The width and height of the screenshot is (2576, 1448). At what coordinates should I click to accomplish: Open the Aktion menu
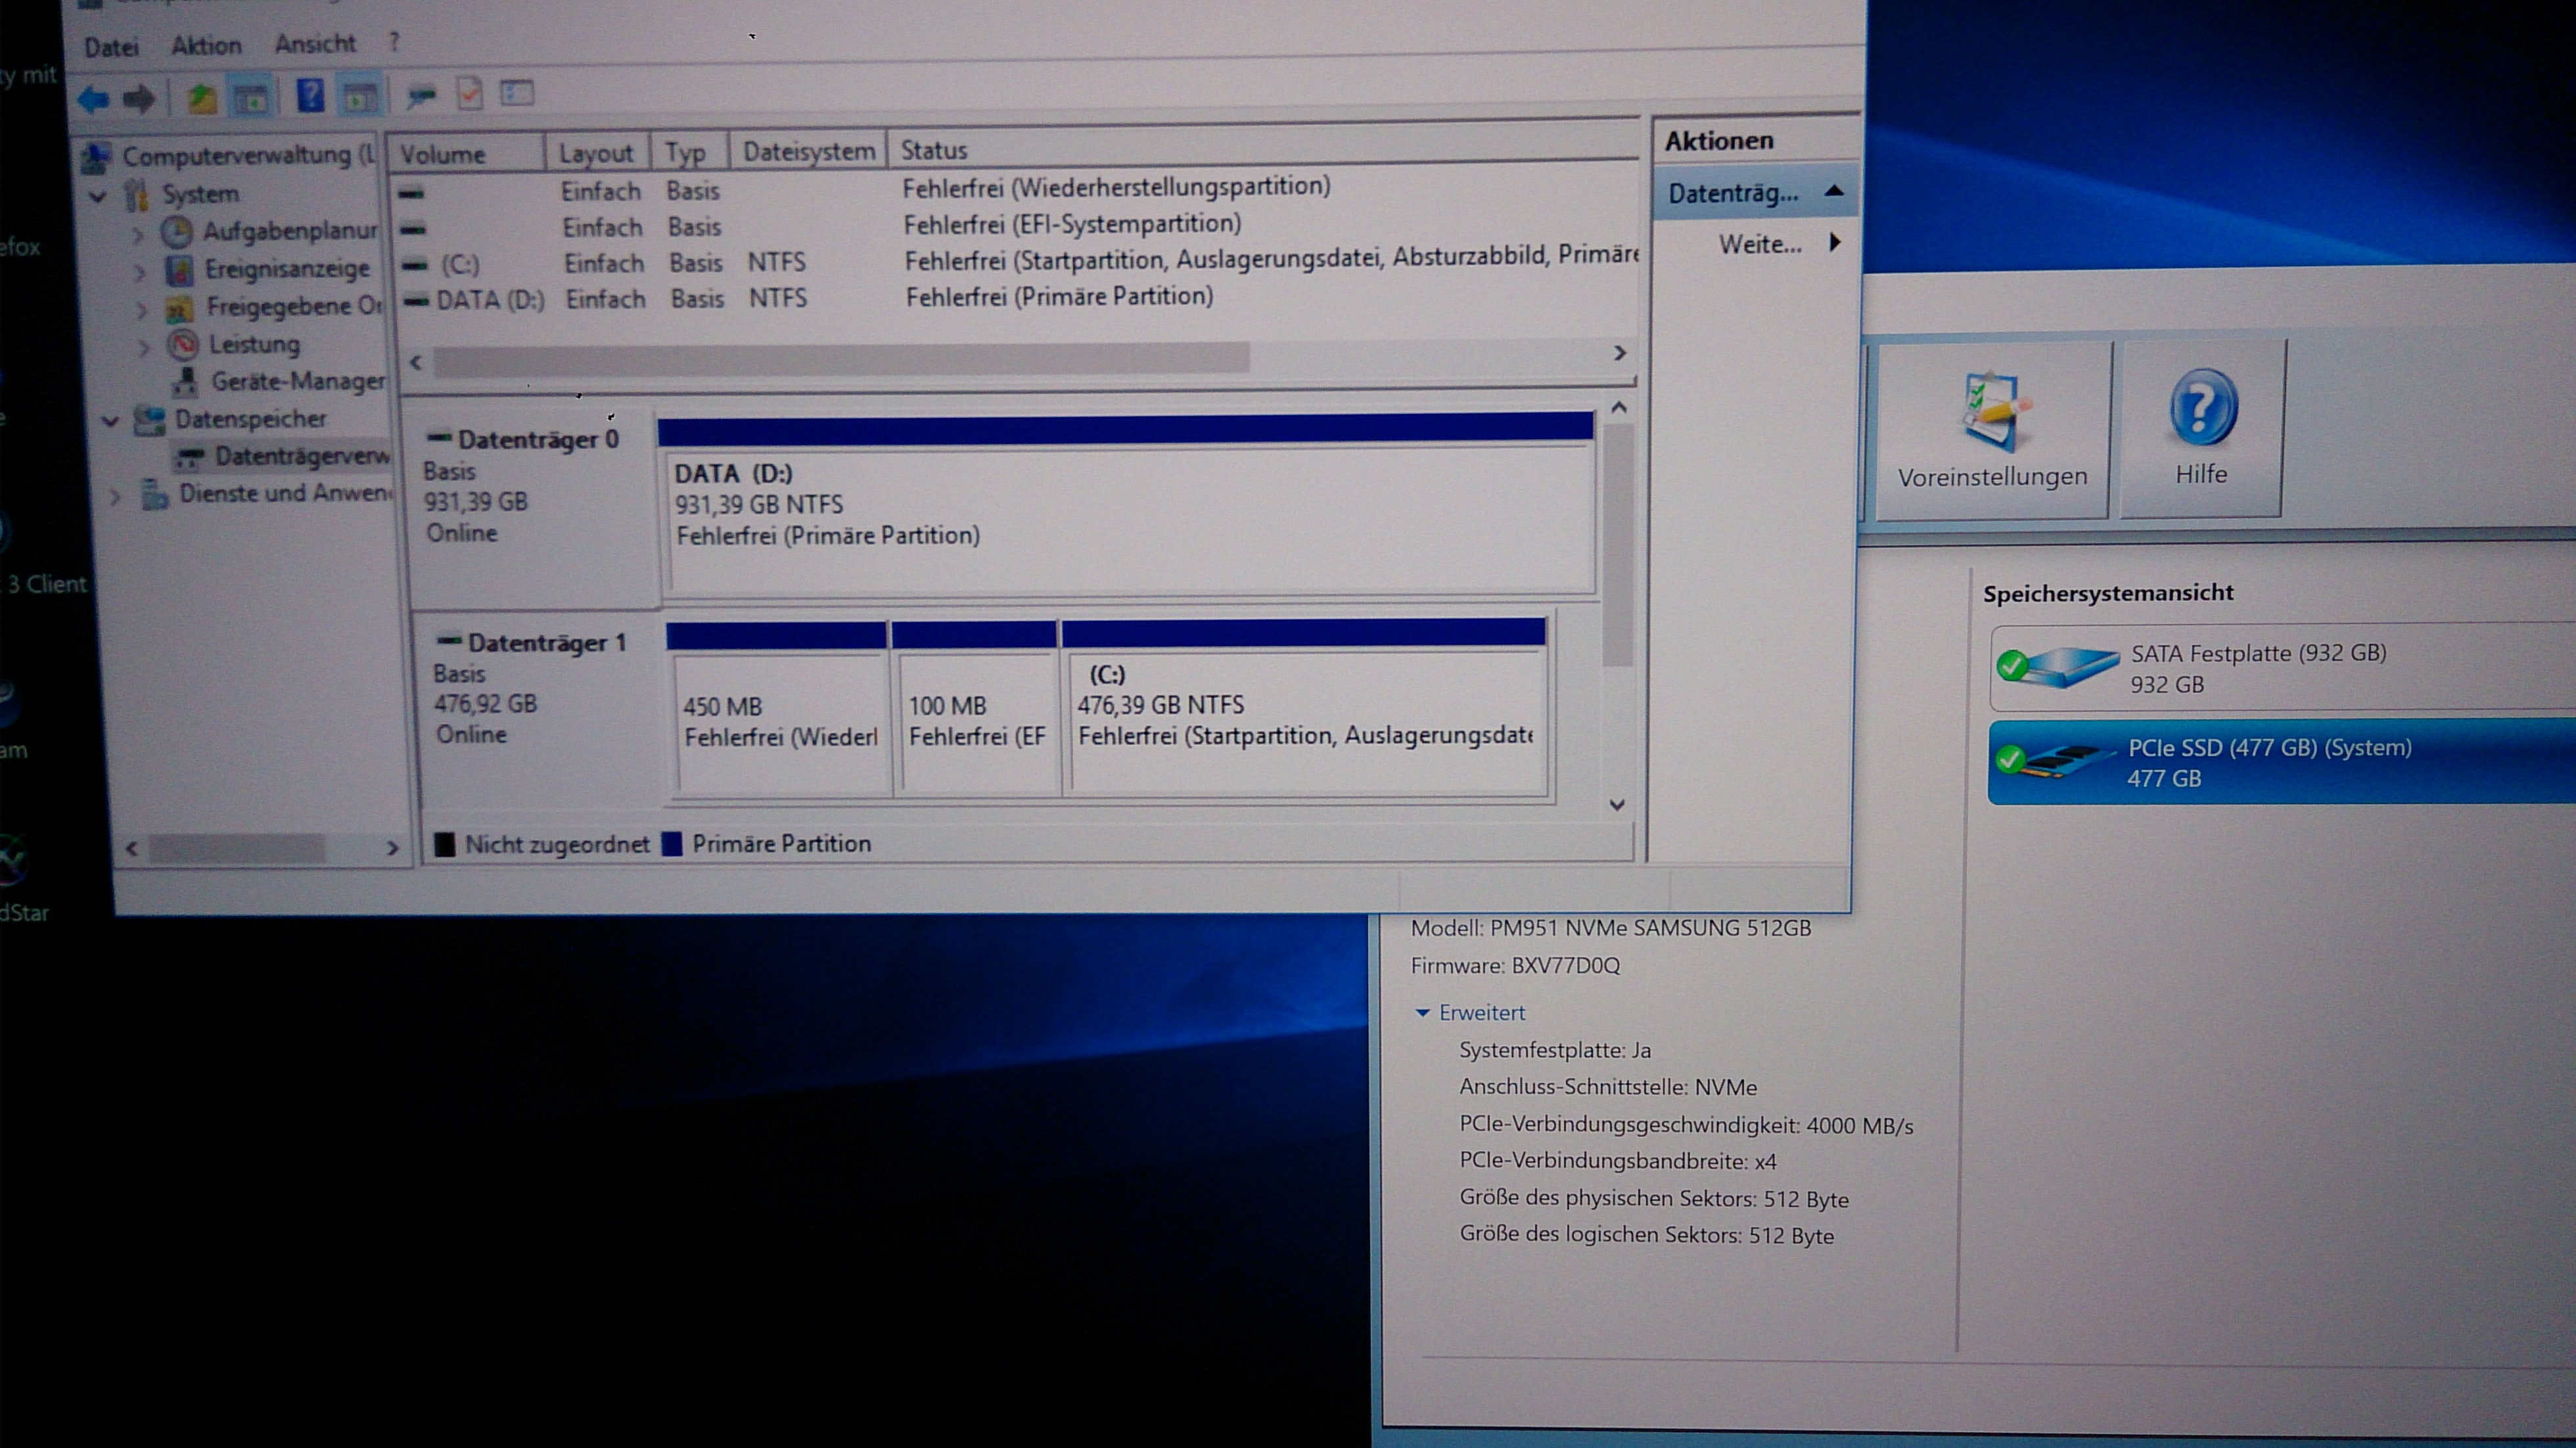(206, 45)
